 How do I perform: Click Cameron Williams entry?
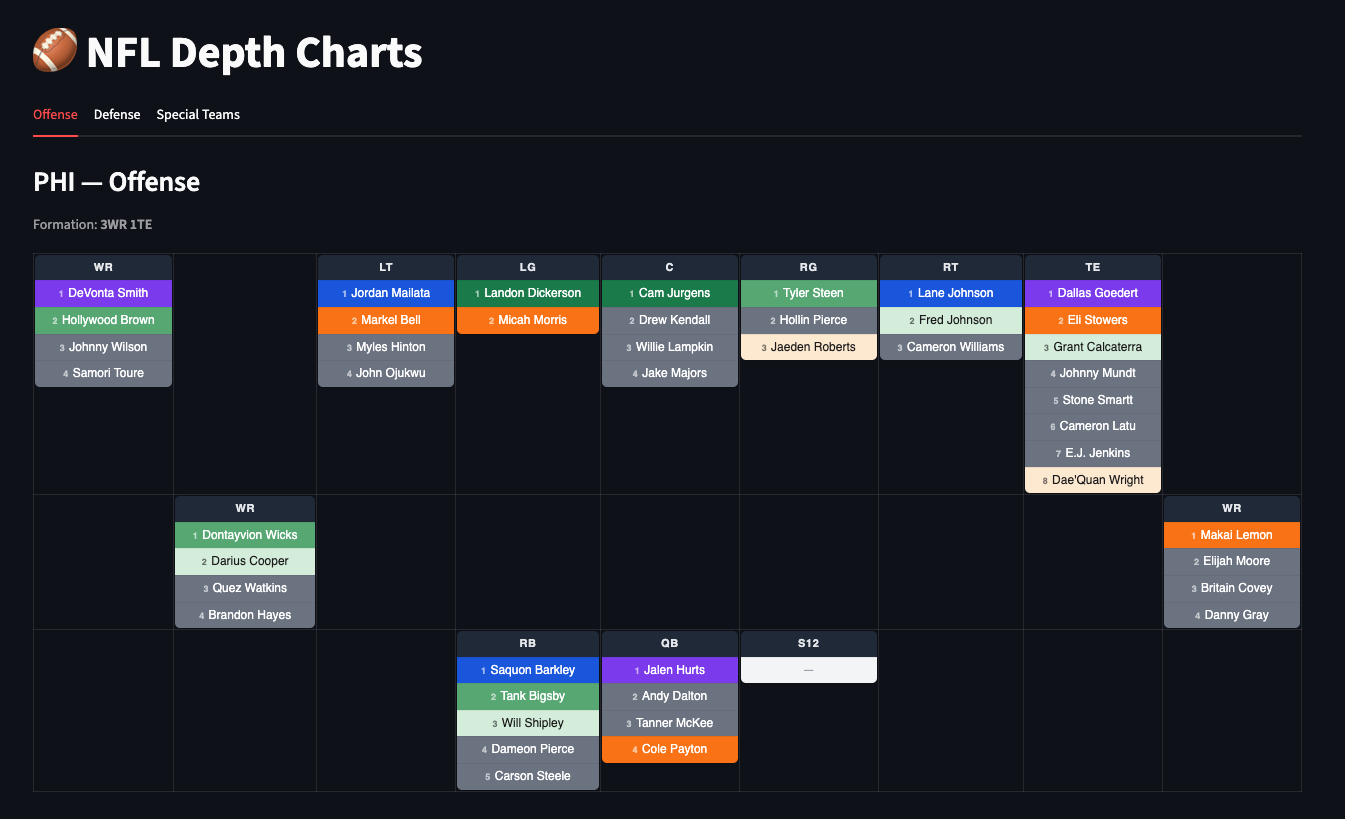coord(951,347)
